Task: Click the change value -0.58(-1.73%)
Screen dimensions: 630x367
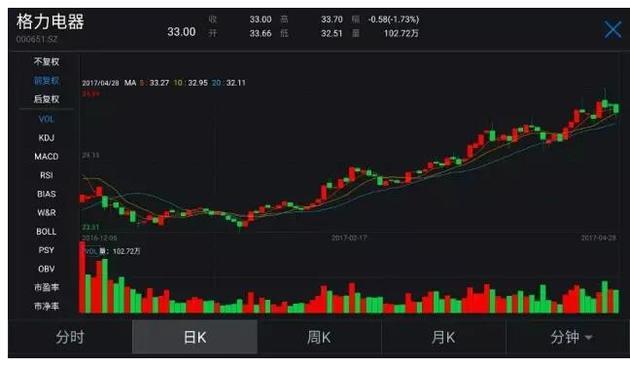Action: [393, 19]
